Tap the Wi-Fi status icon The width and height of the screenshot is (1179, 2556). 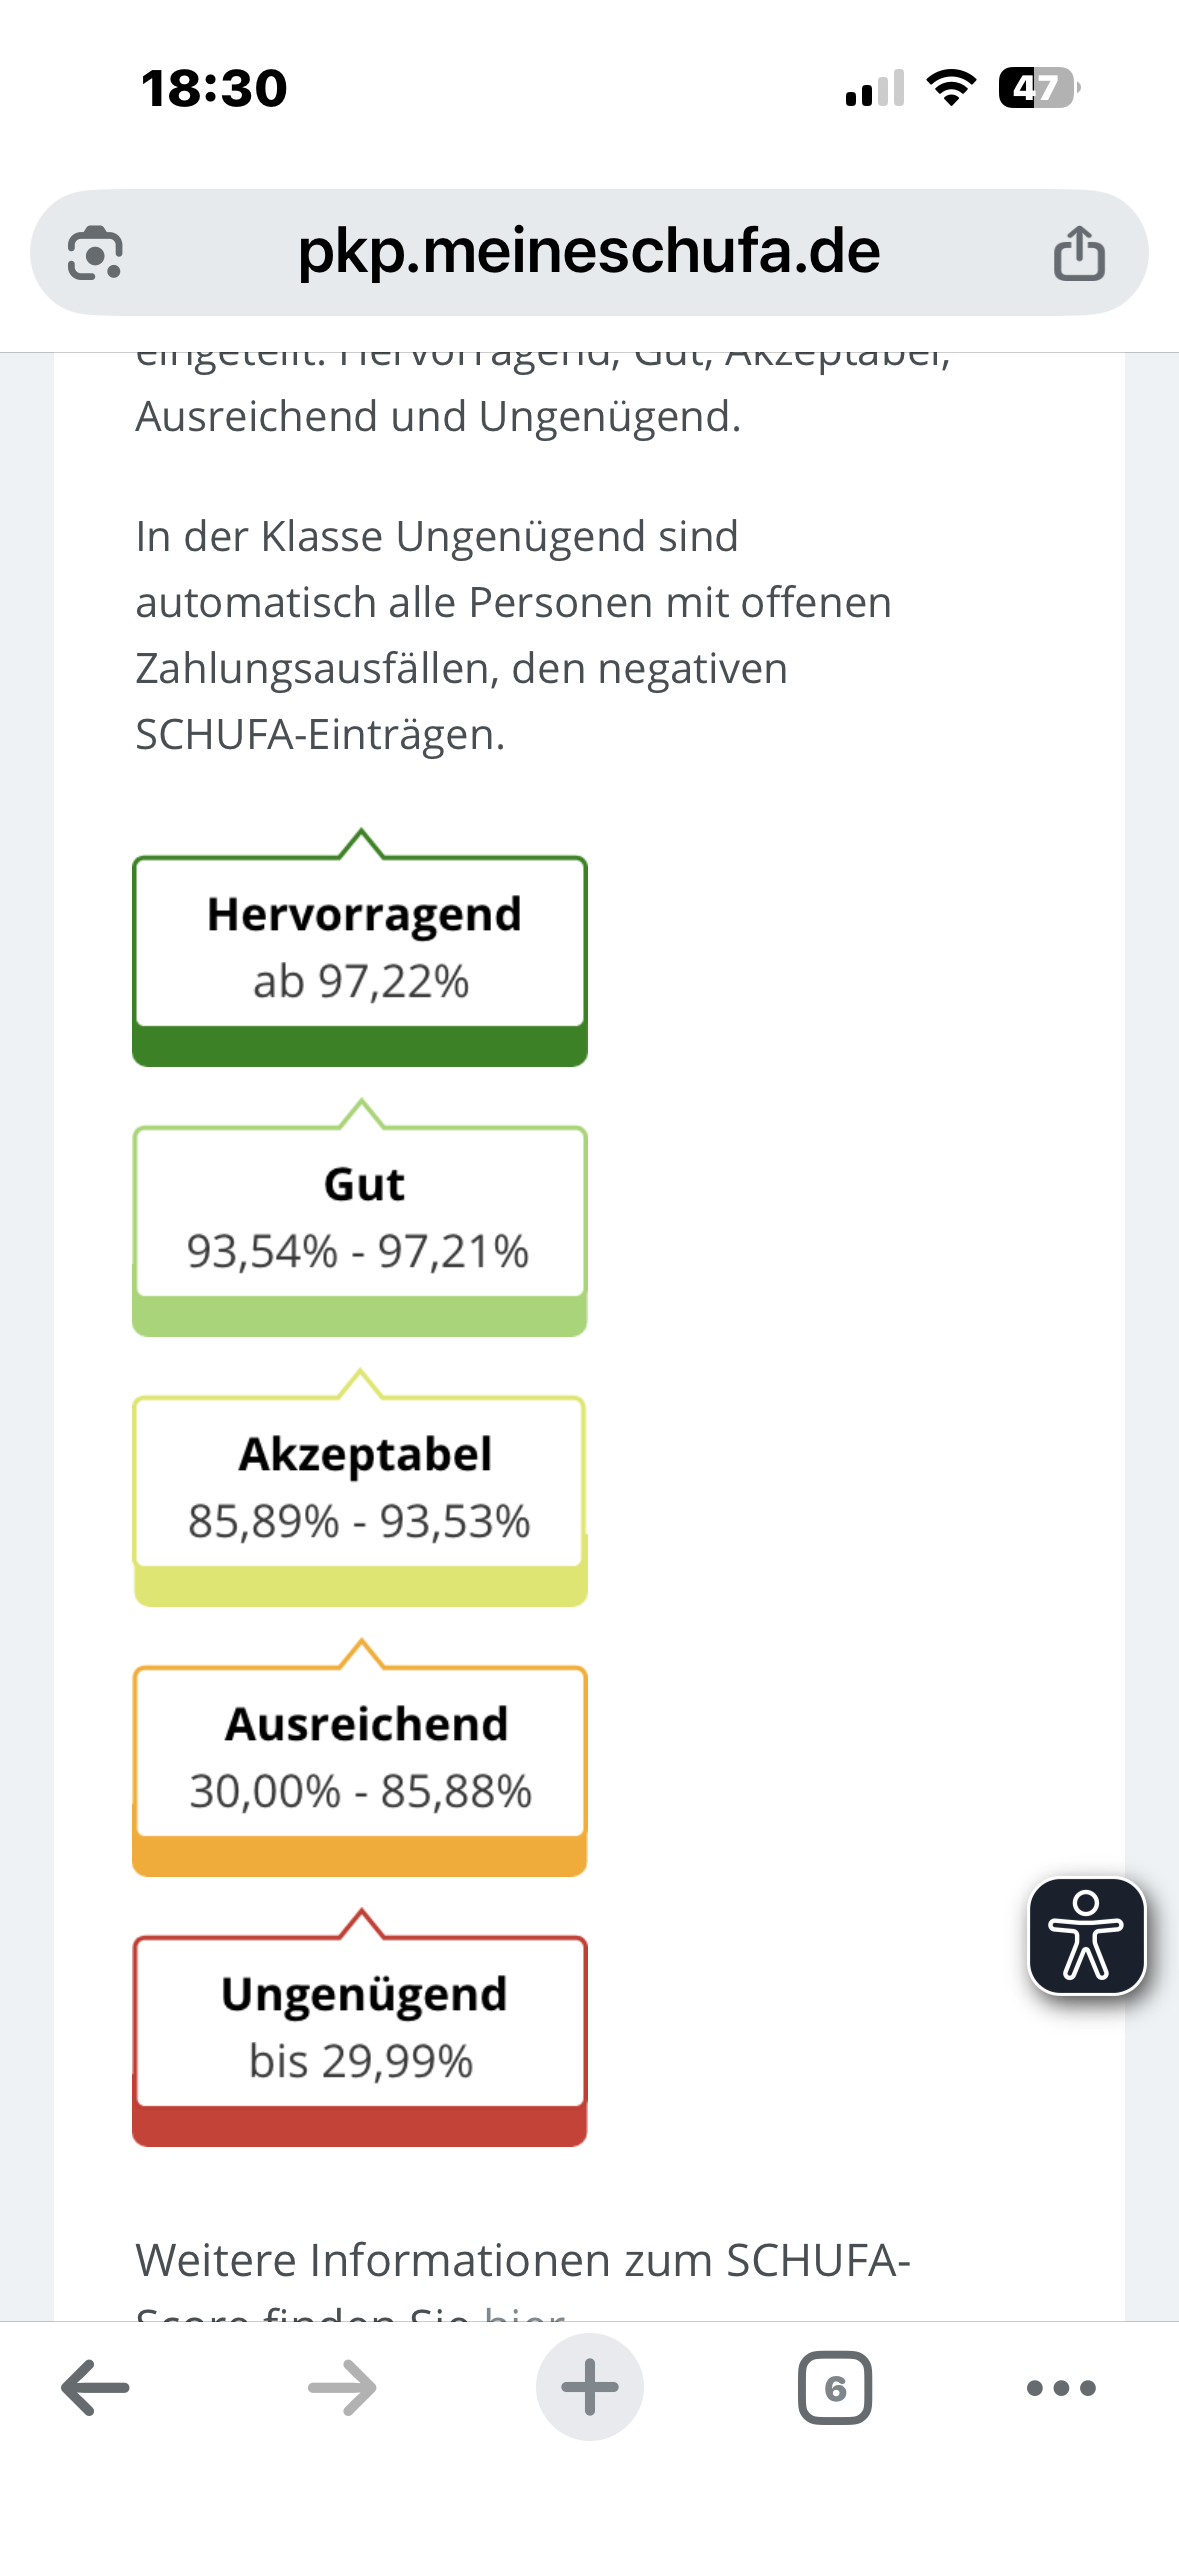(x=952, y=88)
